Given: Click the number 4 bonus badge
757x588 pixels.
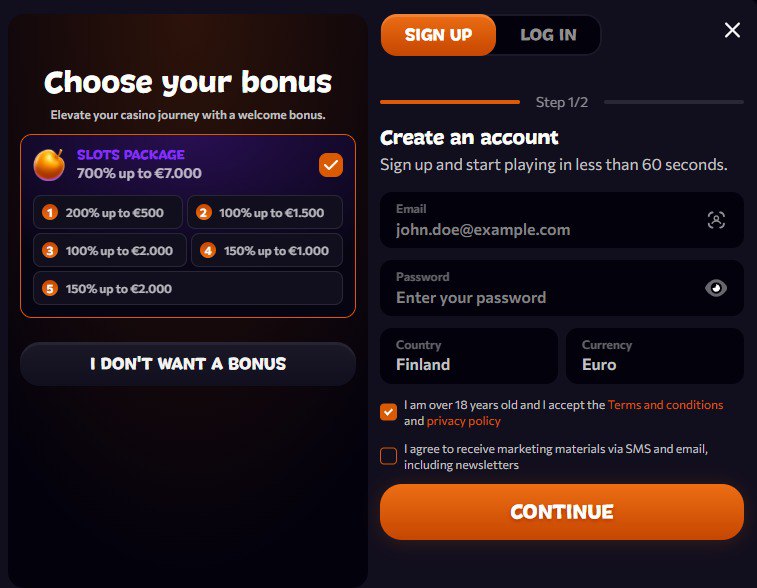Looking at the screenshot, I should pyautogui.click(x=208, y=251).
